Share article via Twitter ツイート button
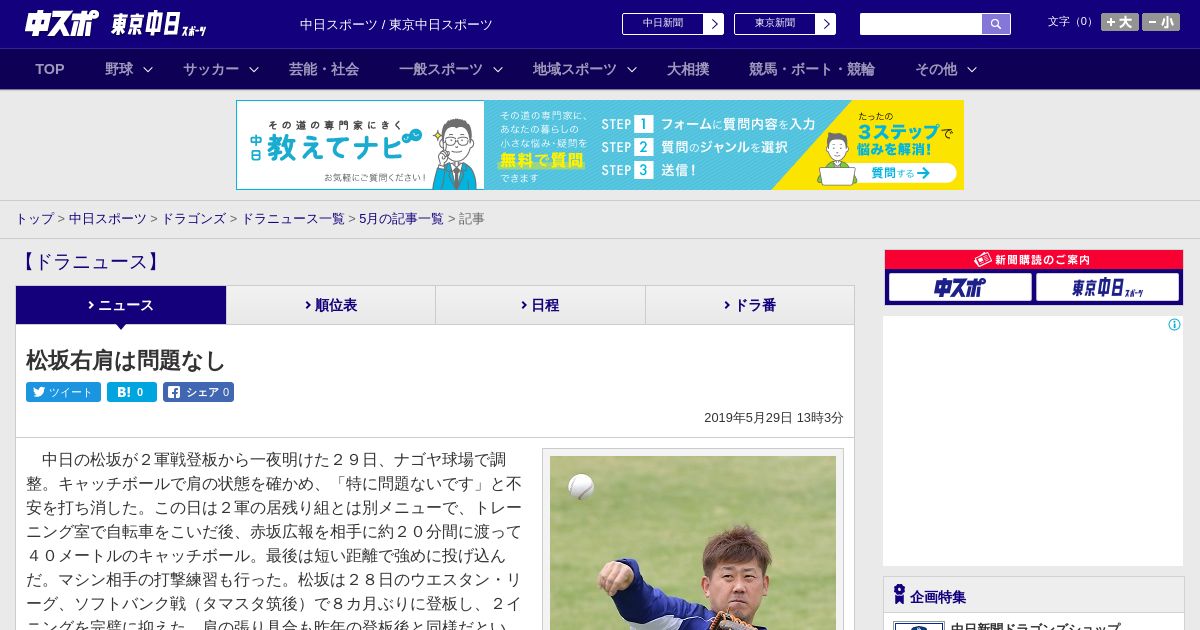This screenshot has width=1200, height=630. click(x=63, y=392)
